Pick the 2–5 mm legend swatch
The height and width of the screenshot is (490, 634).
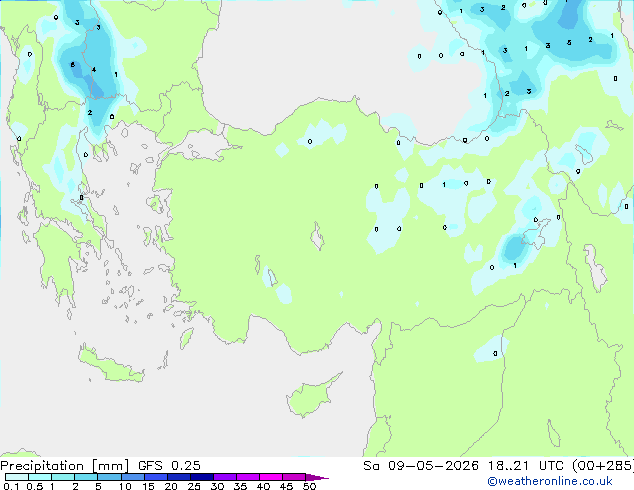tap(86, 477)
